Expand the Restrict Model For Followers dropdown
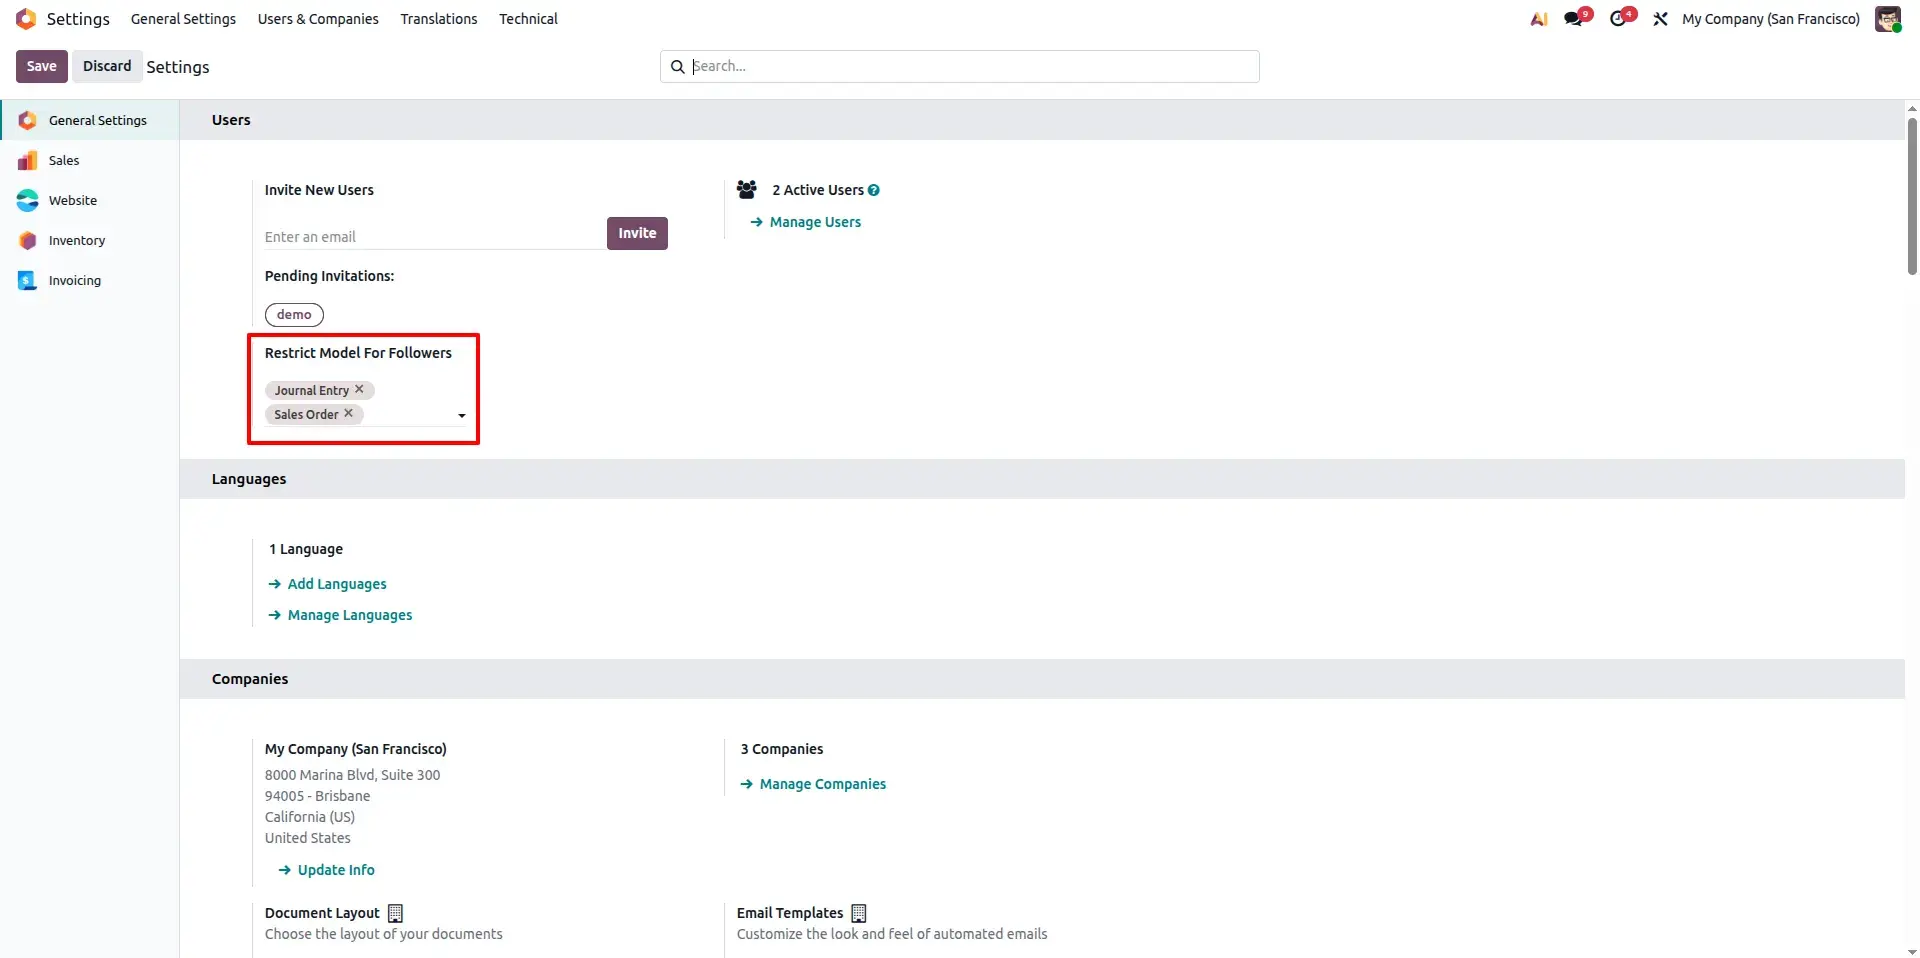The width and height of the screenshot is (1920, 958). pyautogui.click(x=461, y=415)
